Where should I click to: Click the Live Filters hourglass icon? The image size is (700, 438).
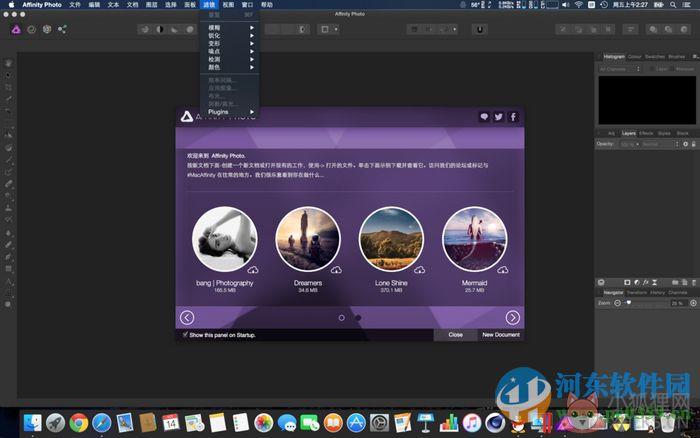[x=654, y=282]
